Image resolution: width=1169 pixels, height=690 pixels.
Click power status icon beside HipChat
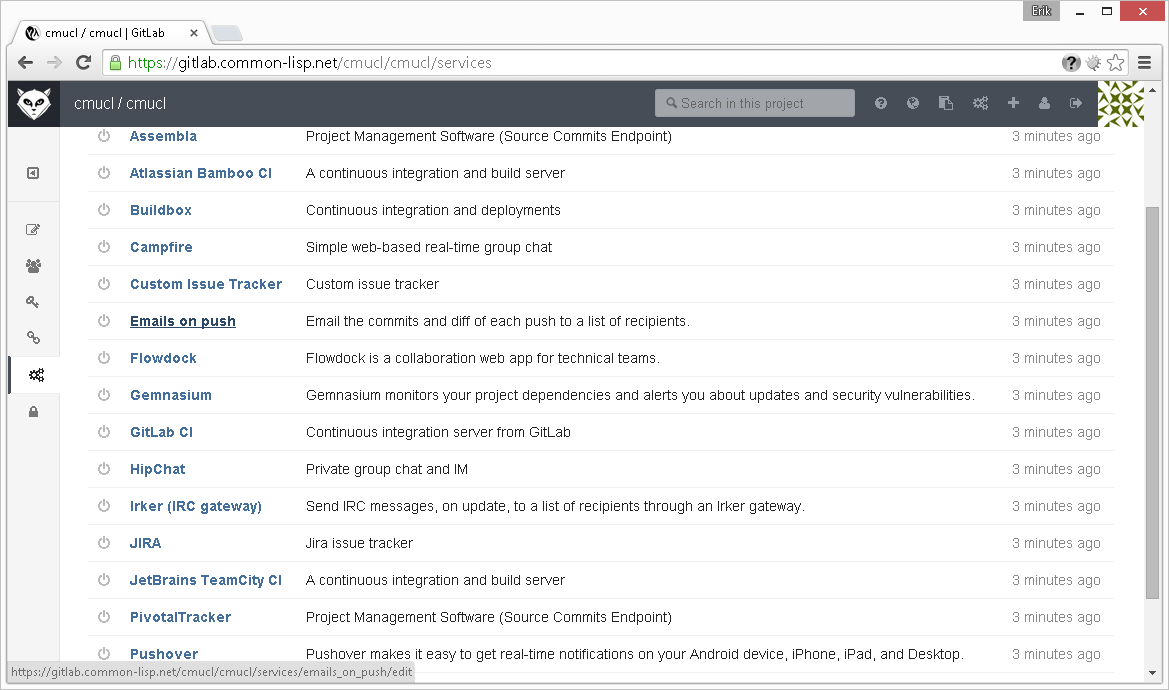[x=104, y=469]
